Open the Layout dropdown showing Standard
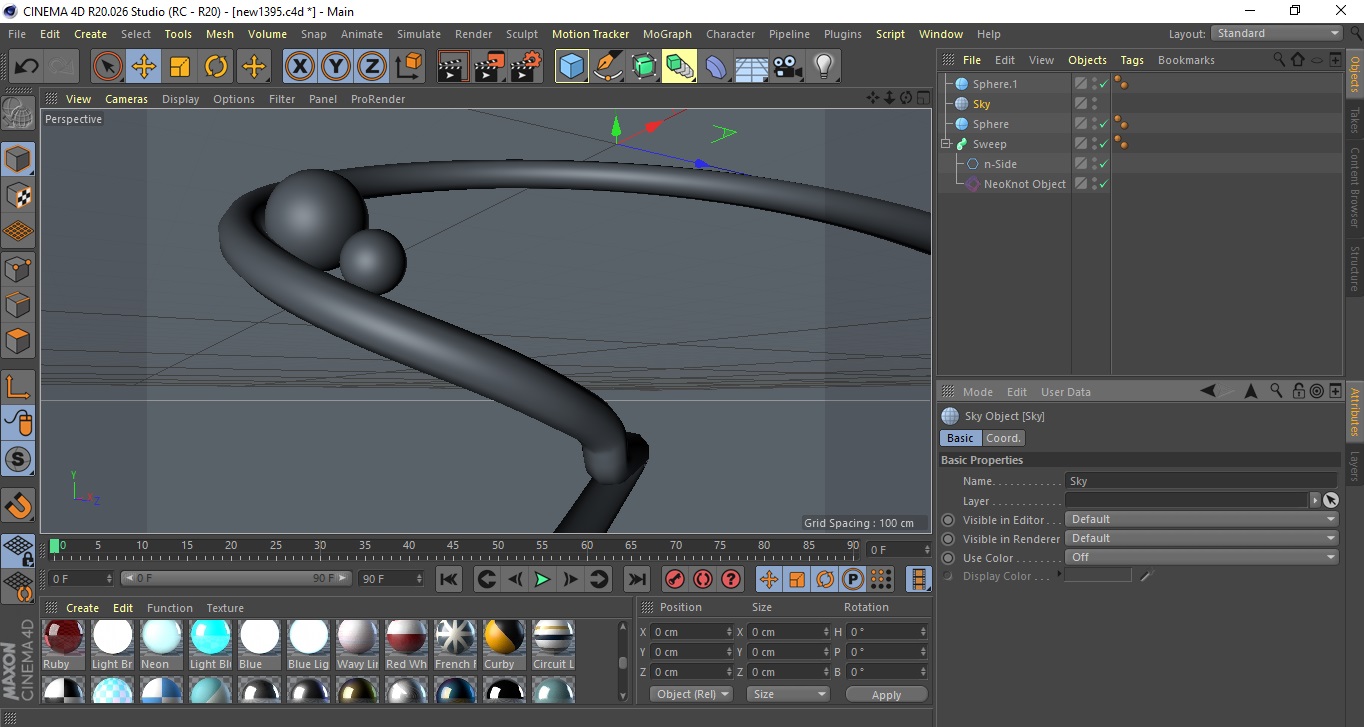The image size is (1364, 727). click(1277, 33)
